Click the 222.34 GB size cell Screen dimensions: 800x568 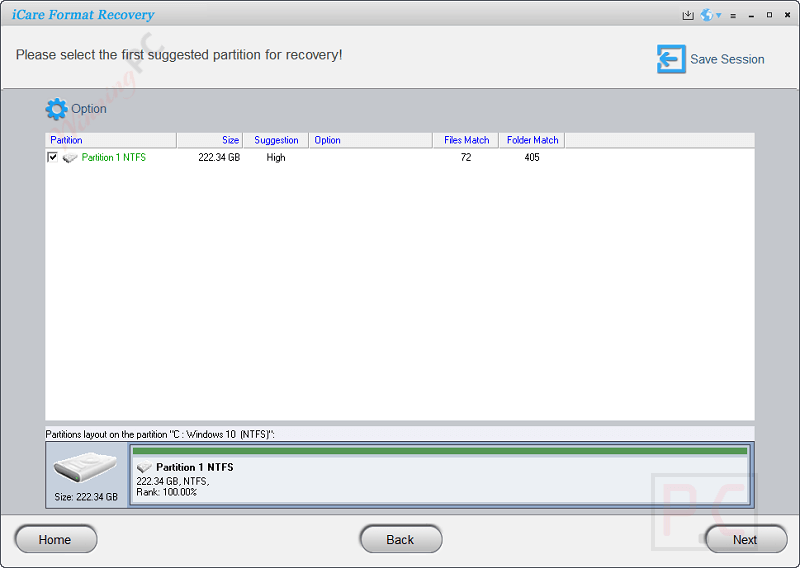[x=219, y=157]
